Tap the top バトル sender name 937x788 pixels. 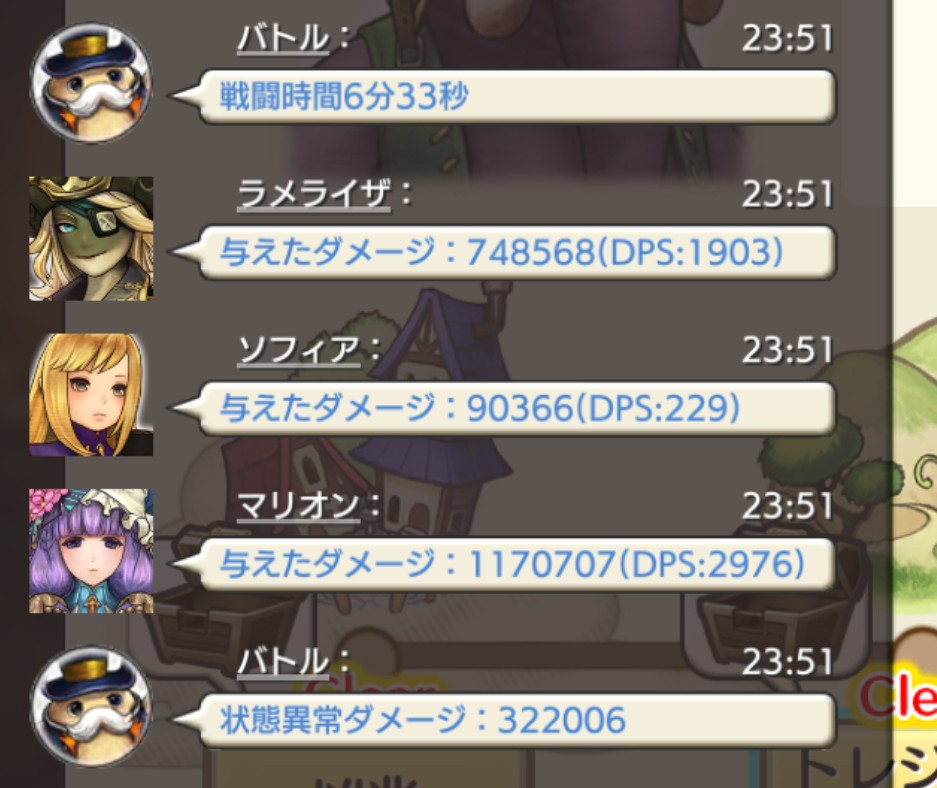click(283, 39)
